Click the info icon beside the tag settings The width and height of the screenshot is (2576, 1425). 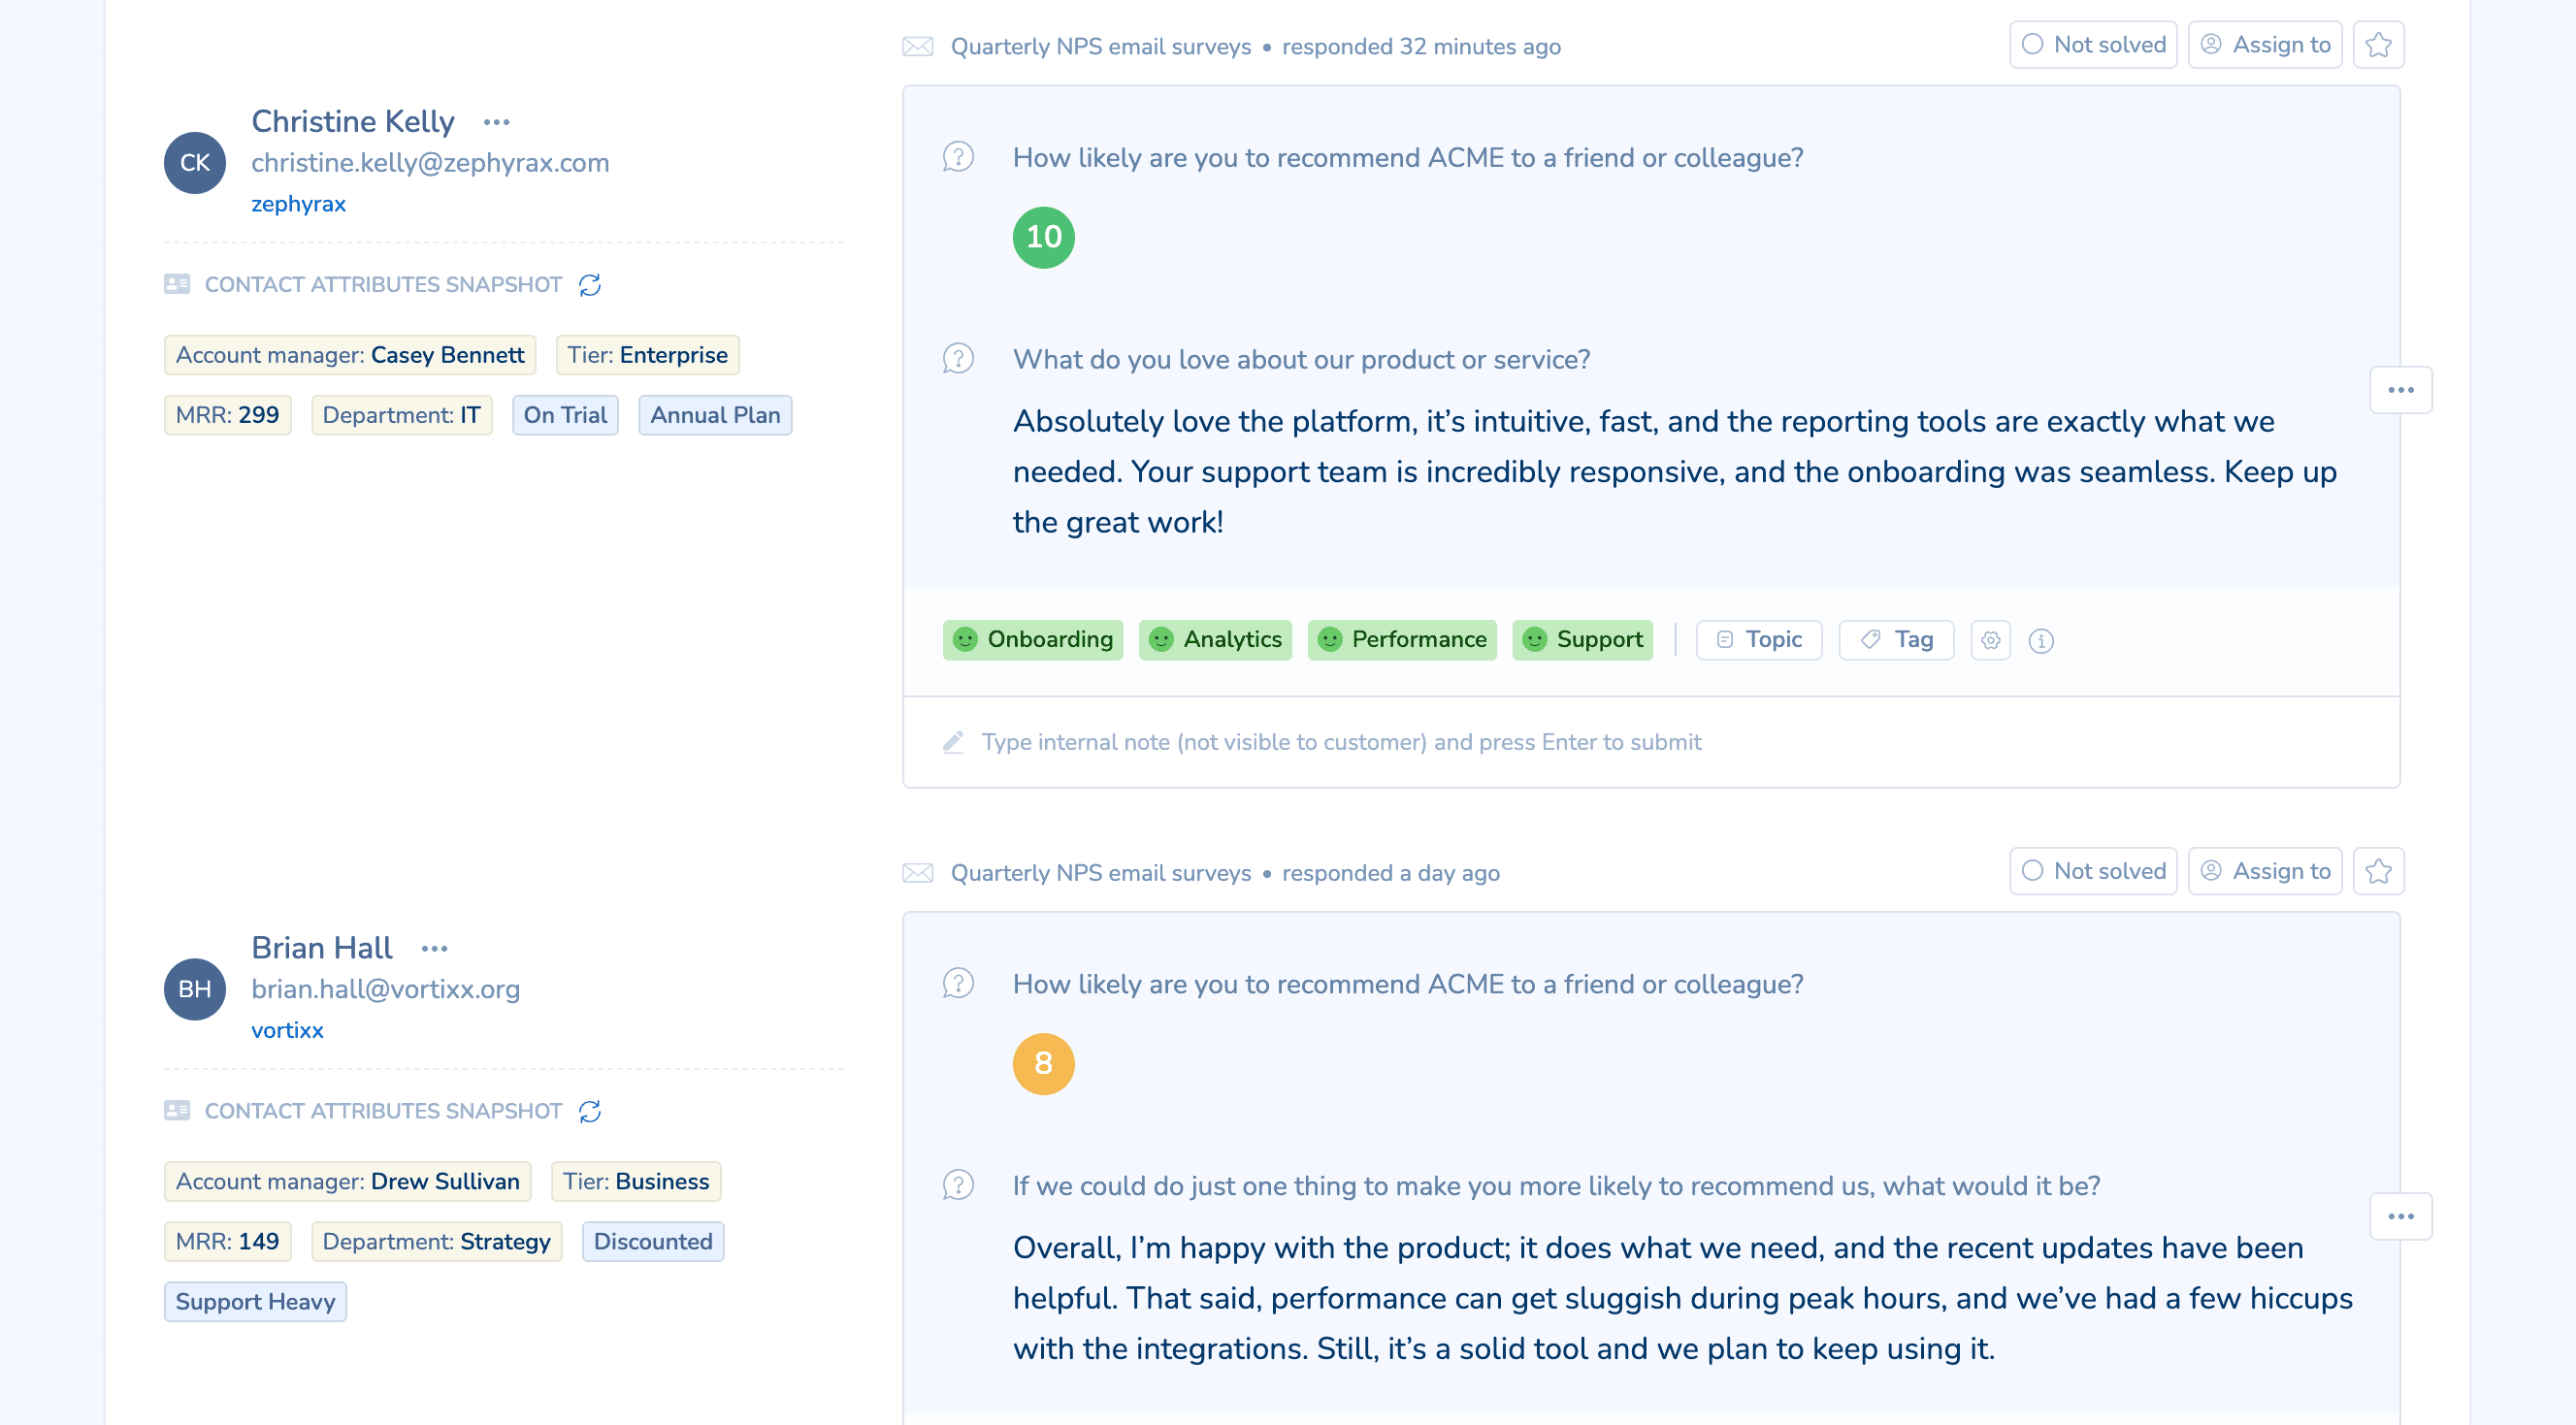point(2040,641)
